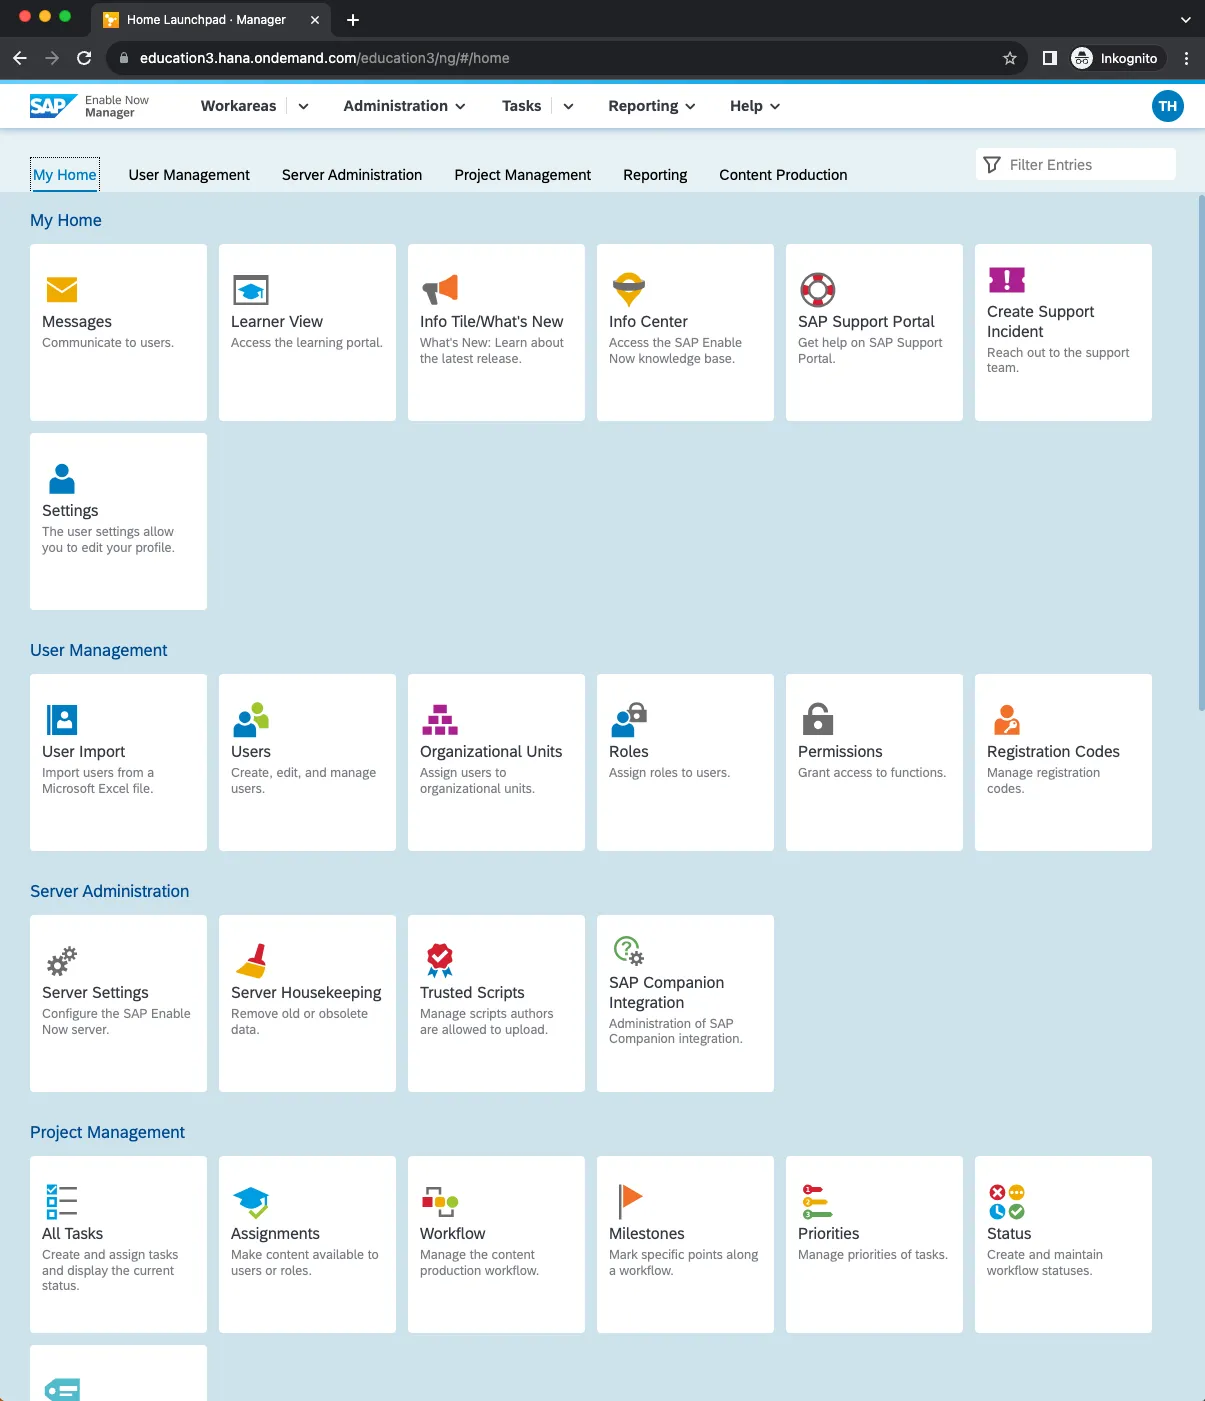This screenshot has height=1401, width=1205.
Task: Click the Learner View graduation cap icon
Action: tap(251, 290)
